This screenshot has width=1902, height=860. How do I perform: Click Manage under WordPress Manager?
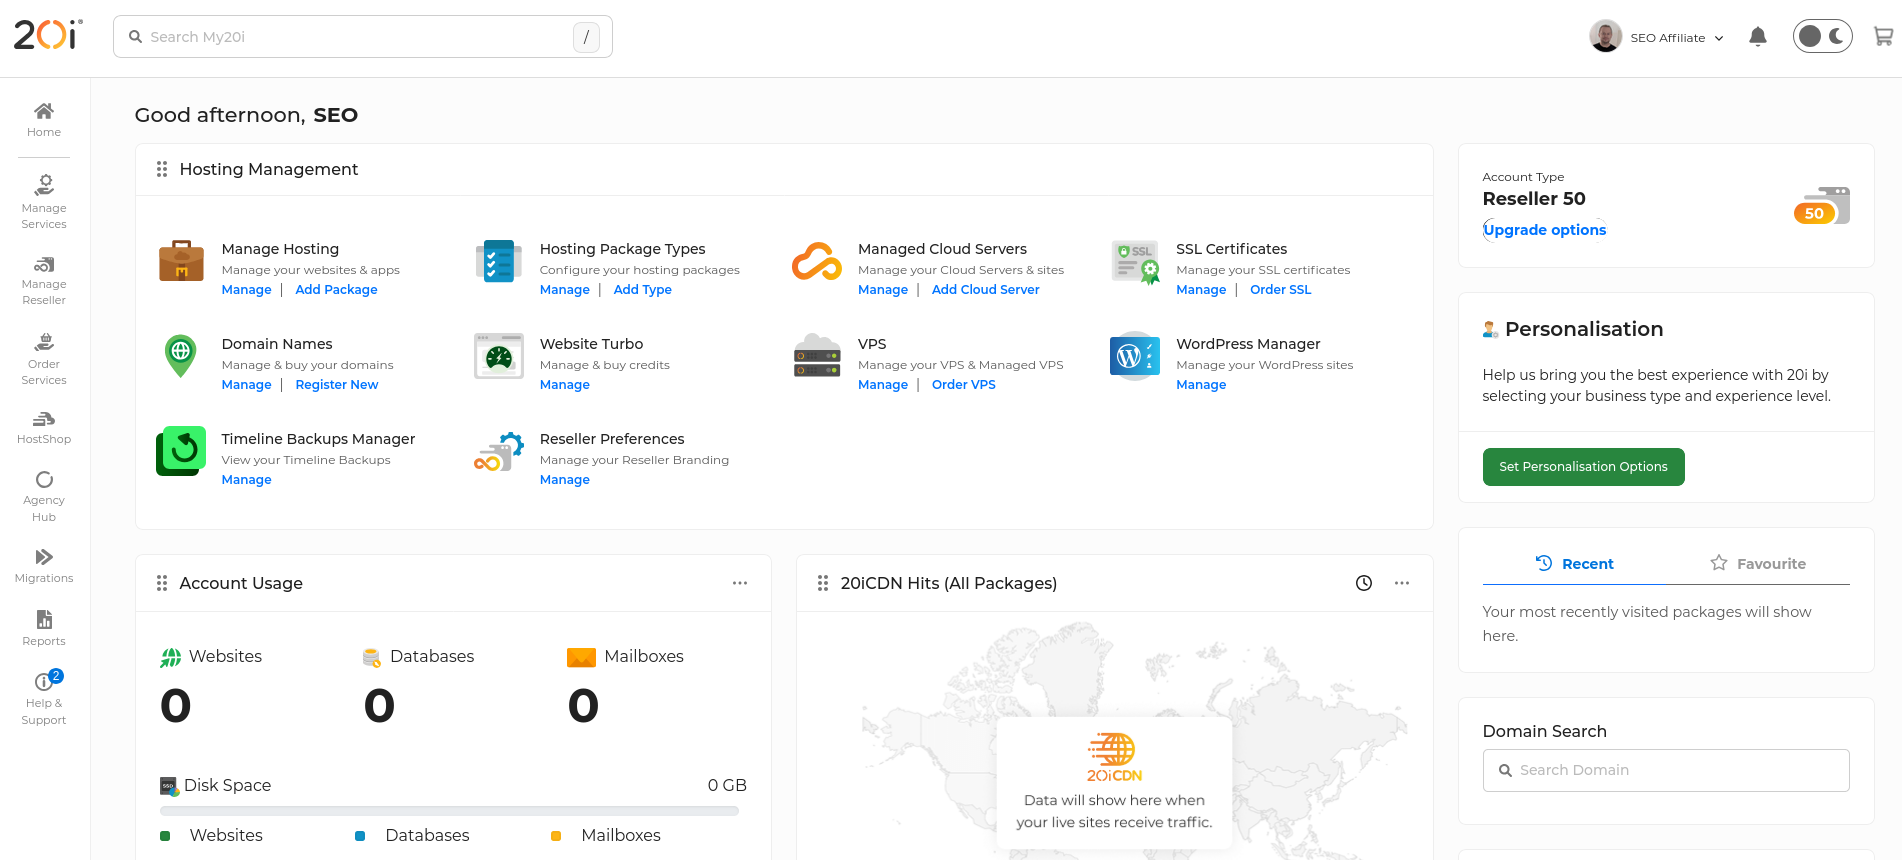coord(1201,385)
